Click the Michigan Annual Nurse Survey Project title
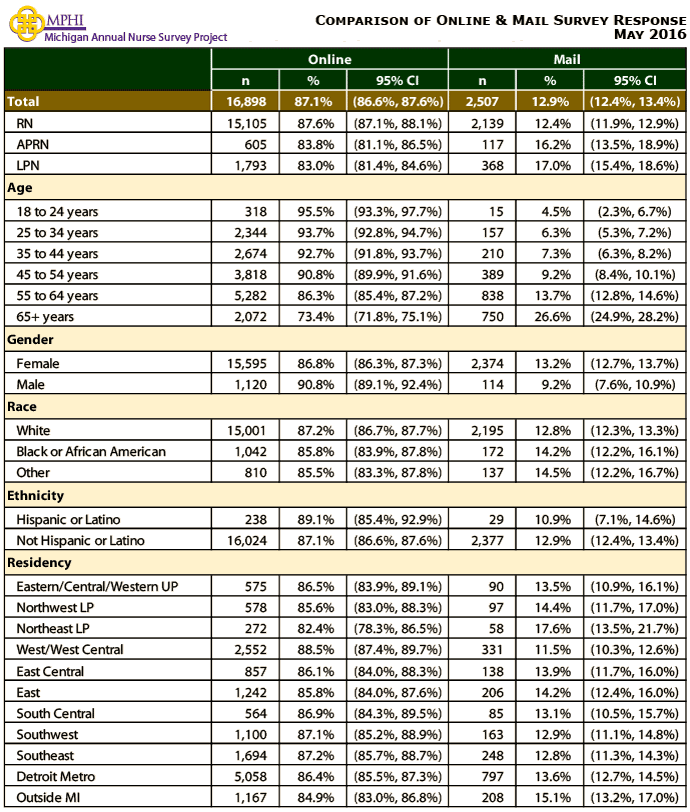The width and height of the screenshot is (690, 812). 136,37
